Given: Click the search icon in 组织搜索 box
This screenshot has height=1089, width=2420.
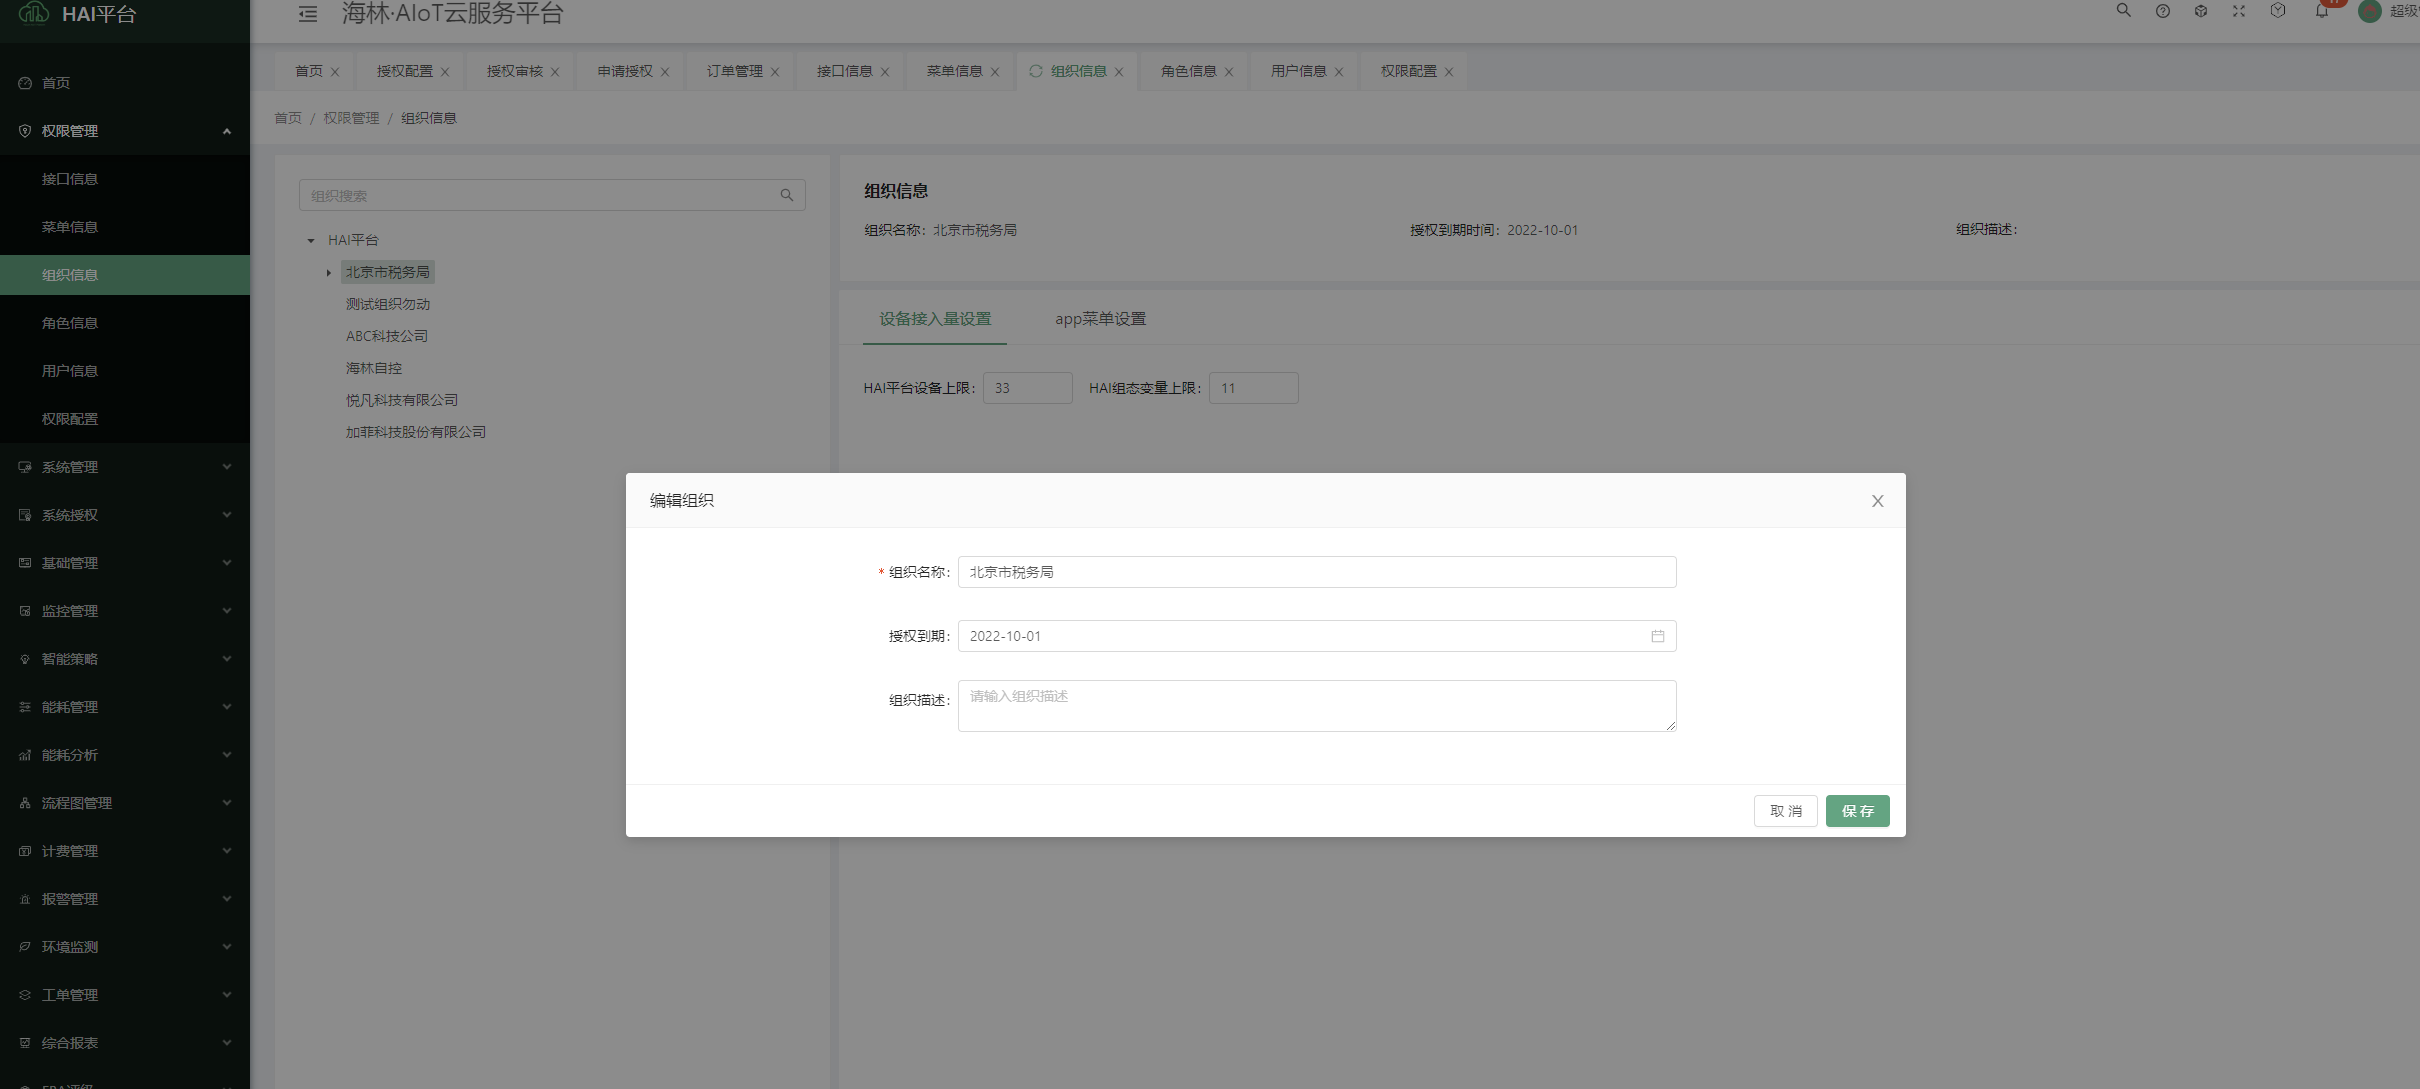Looking at the screenshot, I should [787, 196].
